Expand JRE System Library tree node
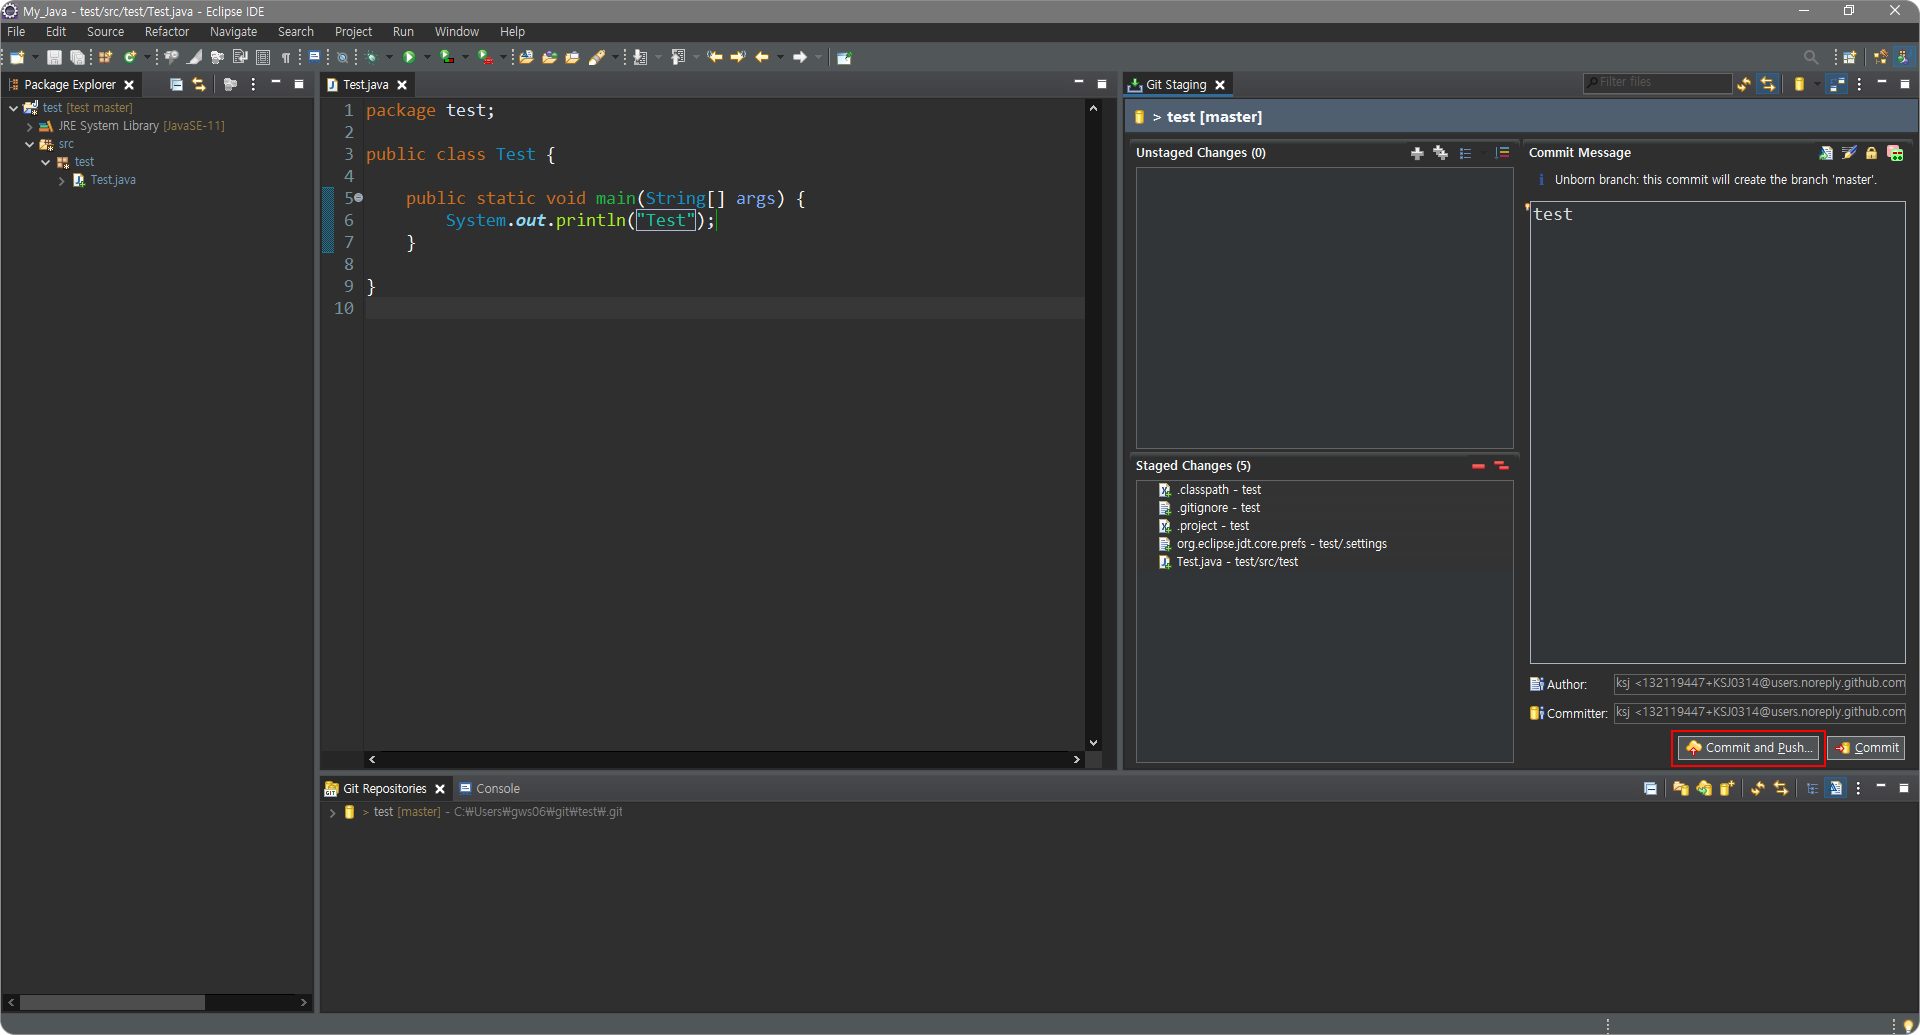 coord(30,127)
